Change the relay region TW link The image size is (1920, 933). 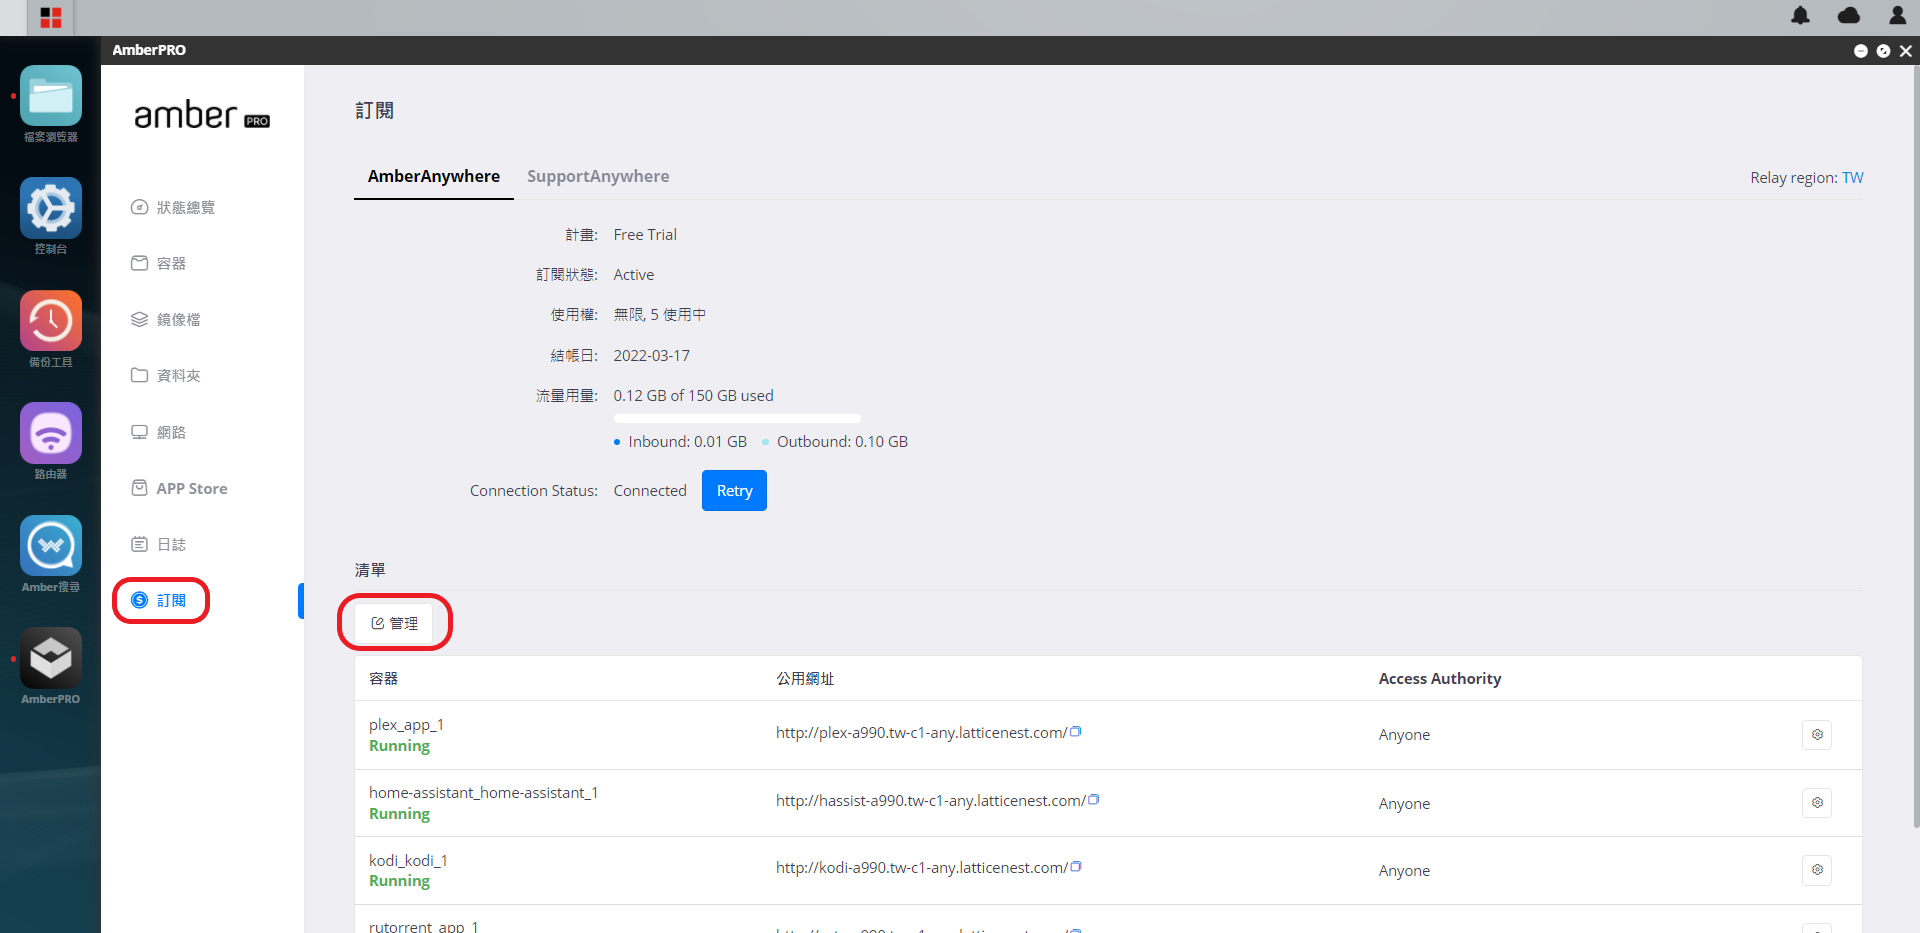click(1853, 177)
